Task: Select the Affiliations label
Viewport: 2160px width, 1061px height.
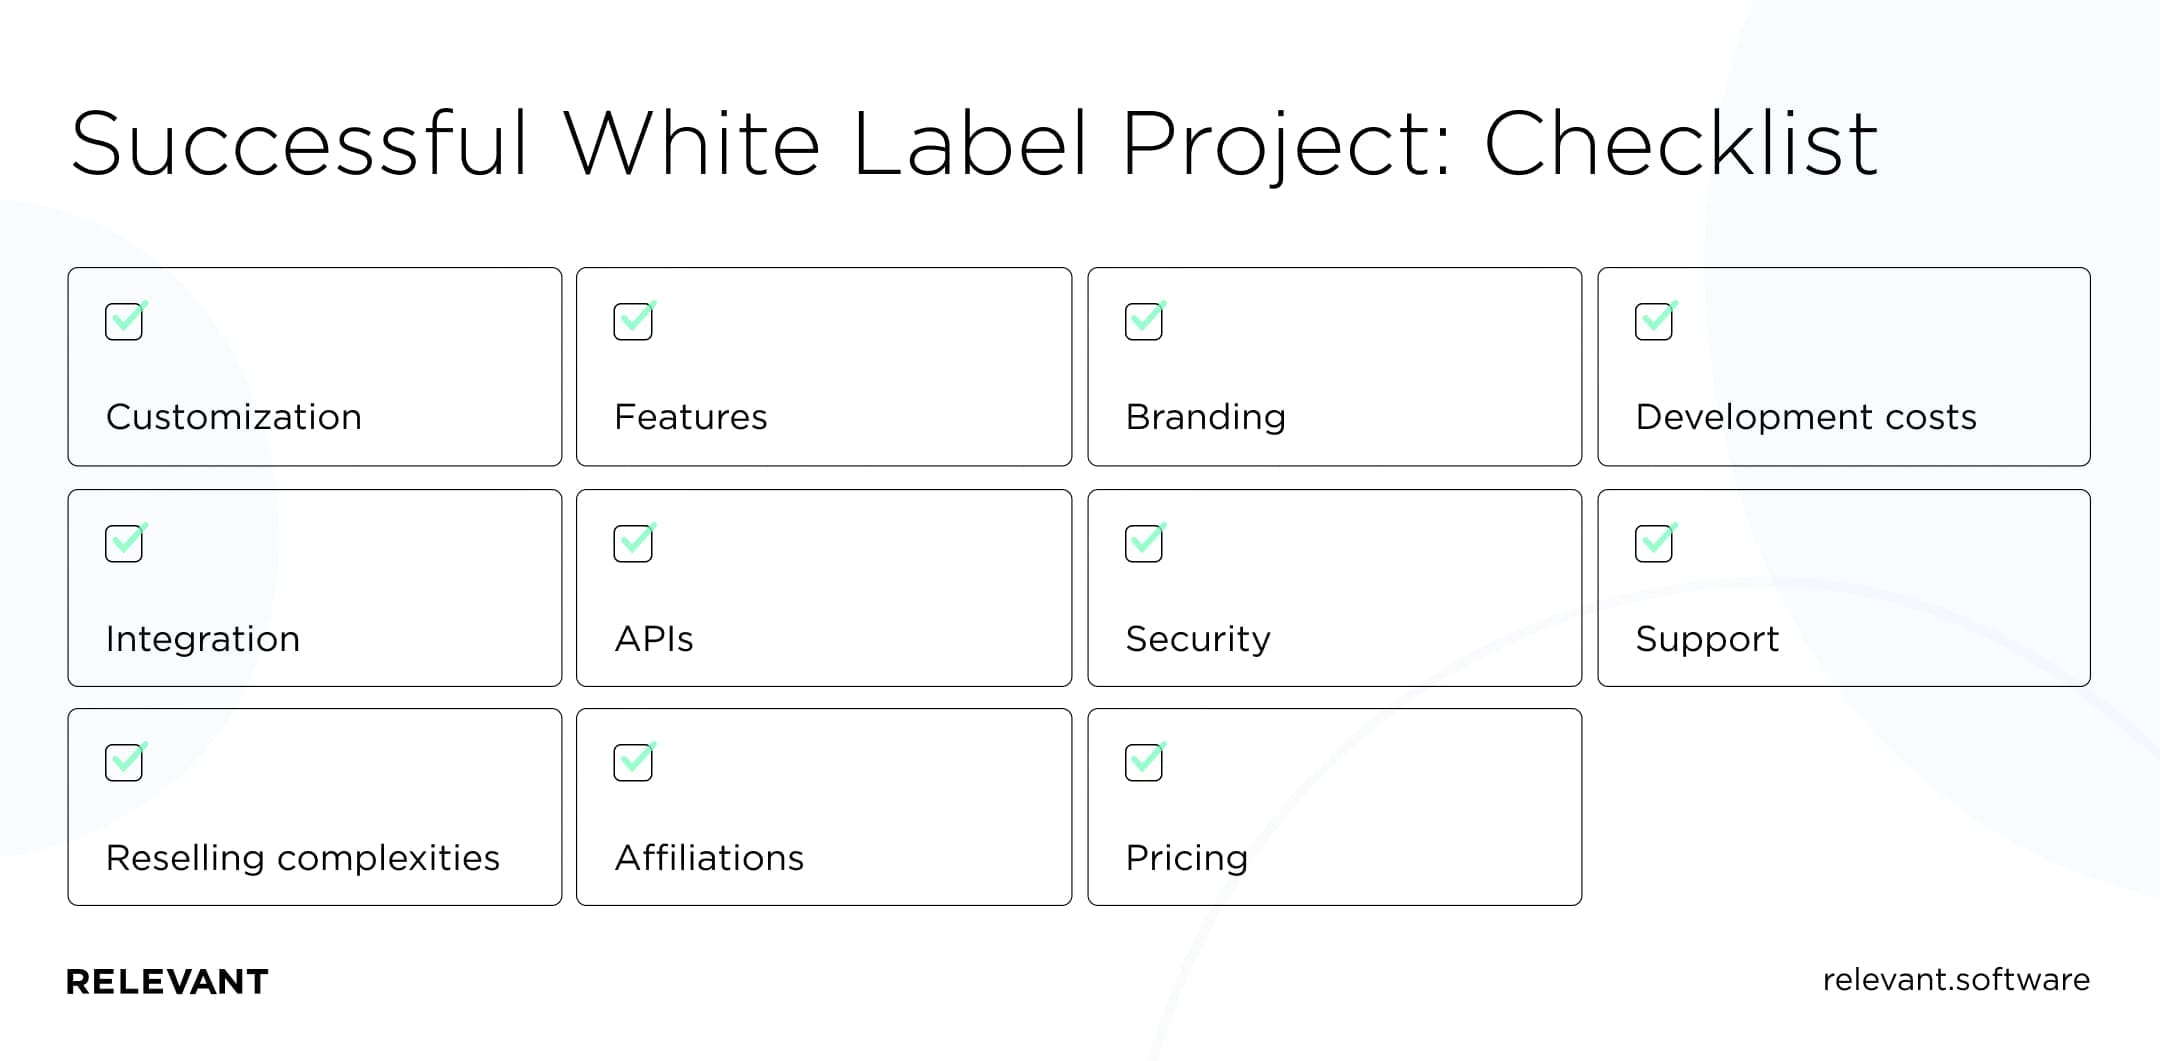Action: (x=709, y=858)
